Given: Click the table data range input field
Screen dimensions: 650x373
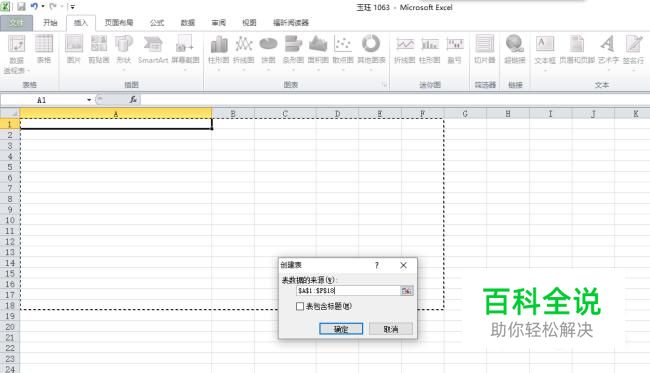Looking at the screenshot, I should [348, 291].
